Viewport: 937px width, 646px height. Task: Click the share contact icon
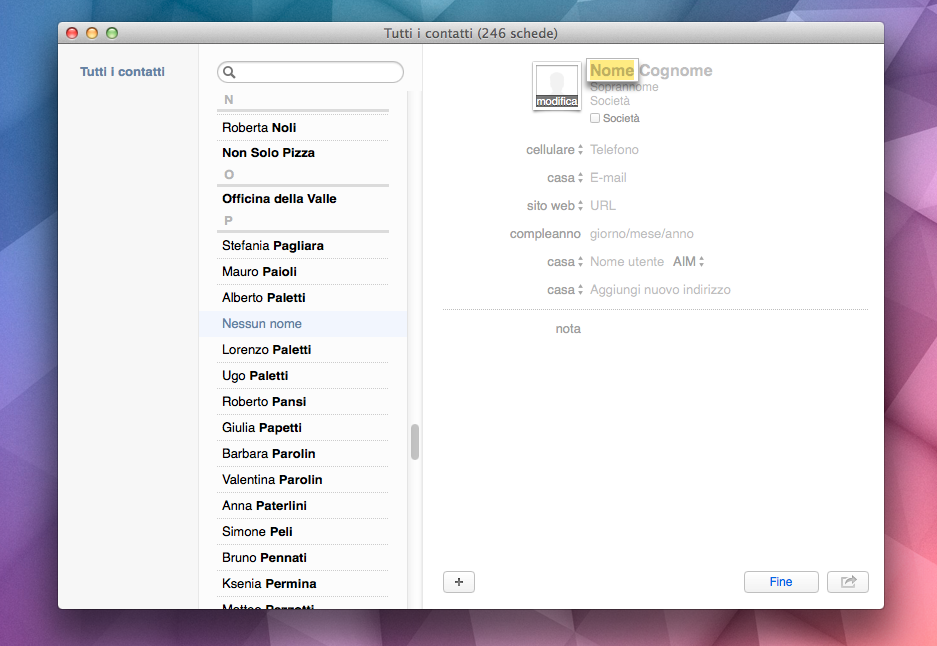tap(848, 582)
